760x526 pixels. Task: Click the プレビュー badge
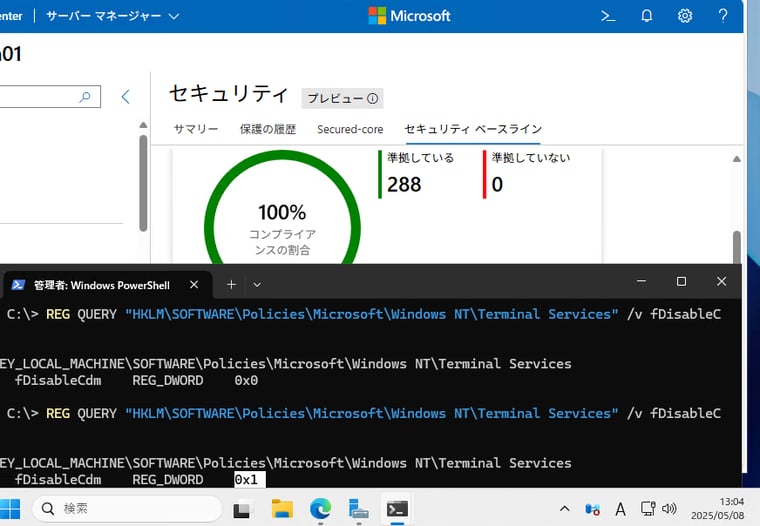342,98
